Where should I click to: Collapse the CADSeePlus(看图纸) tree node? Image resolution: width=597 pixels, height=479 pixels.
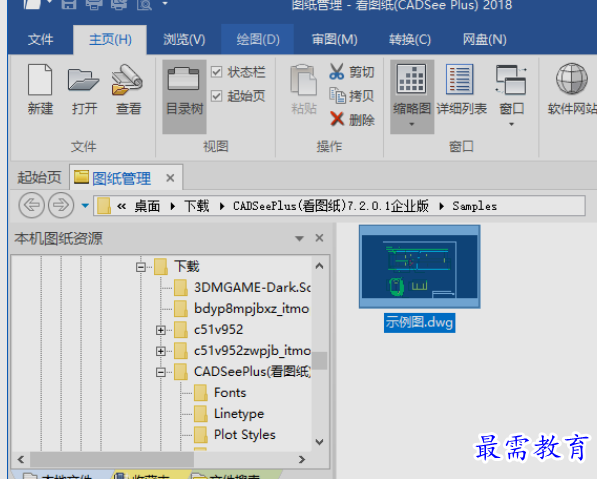pos(161,372)
